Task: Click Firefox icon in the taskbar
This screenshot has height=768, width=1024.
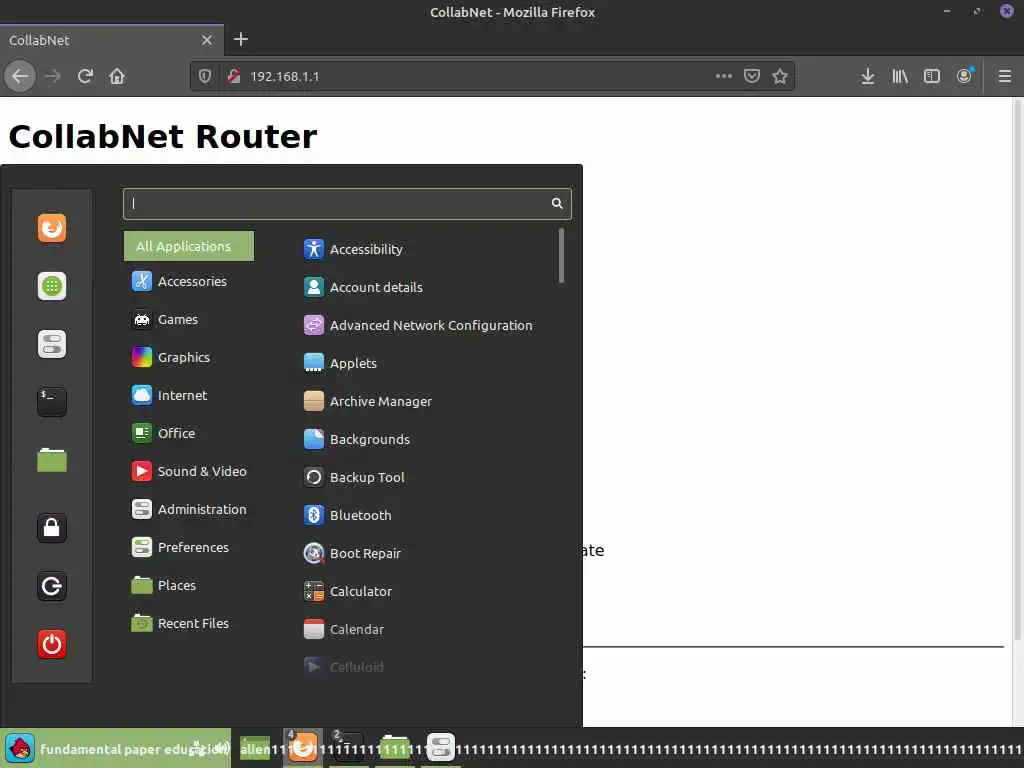Action: pos(302,748)
